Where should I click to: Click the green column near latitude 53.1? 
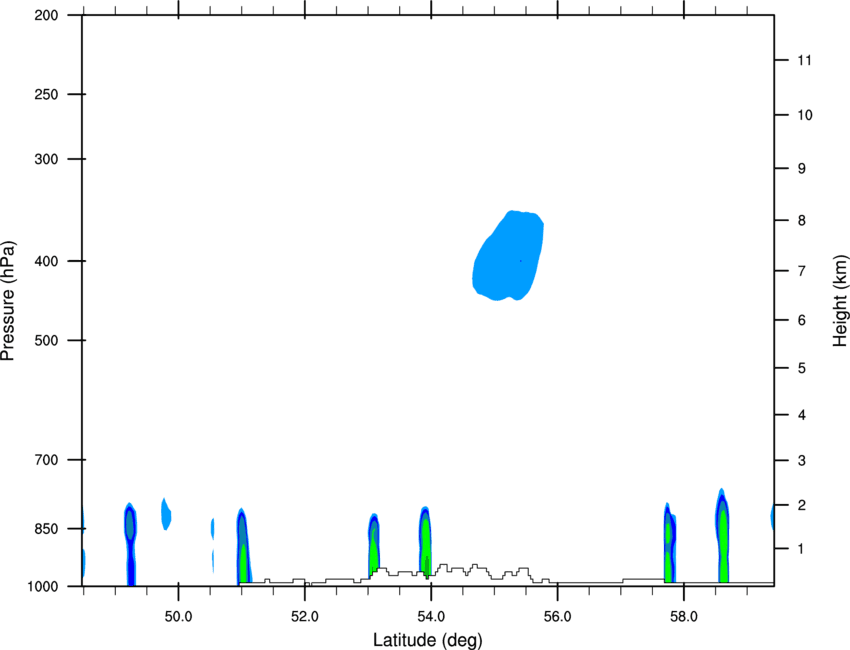(374, 545)
